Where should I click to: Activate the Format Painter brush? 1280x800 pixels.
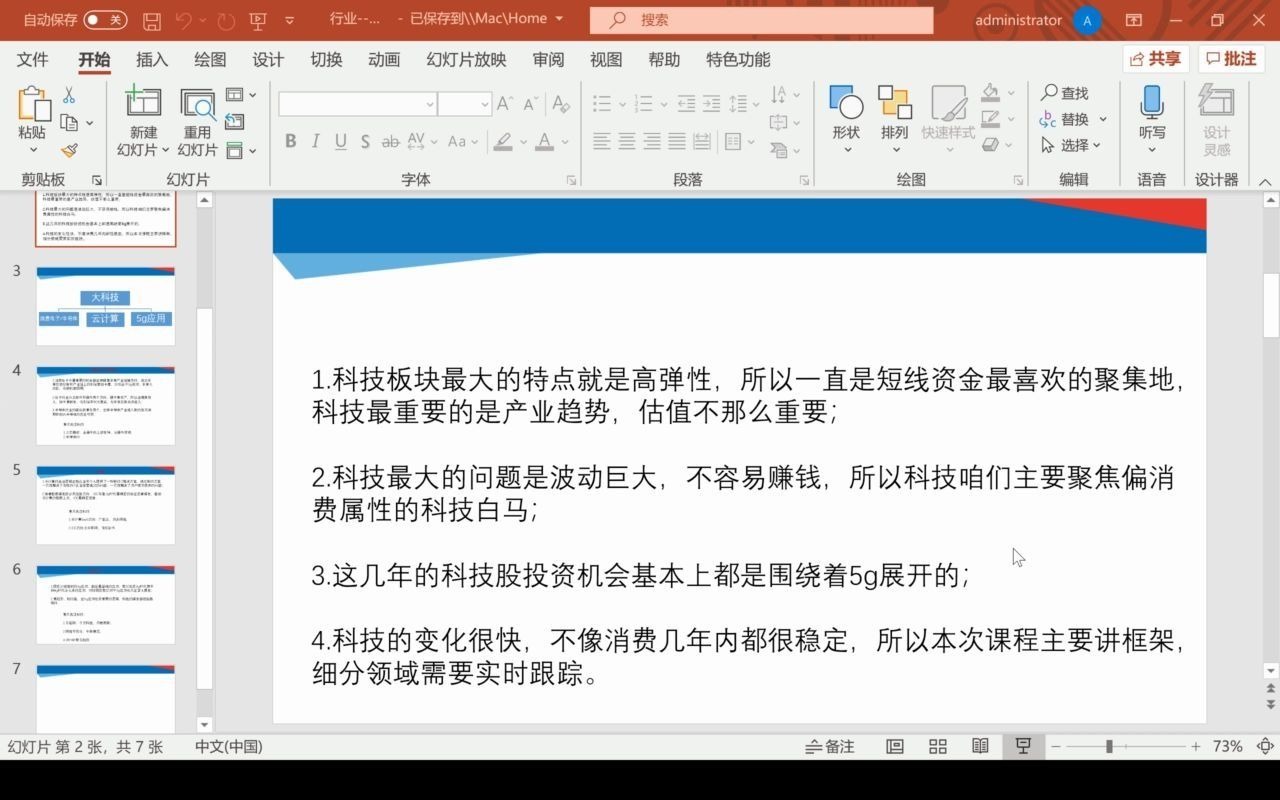click(x=69, y=150)
